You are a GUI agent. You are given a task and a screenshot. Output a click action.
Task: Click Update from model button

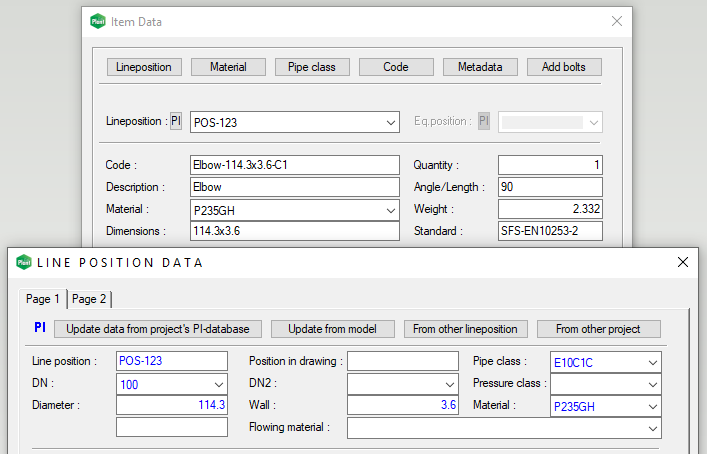click(331, 329)
